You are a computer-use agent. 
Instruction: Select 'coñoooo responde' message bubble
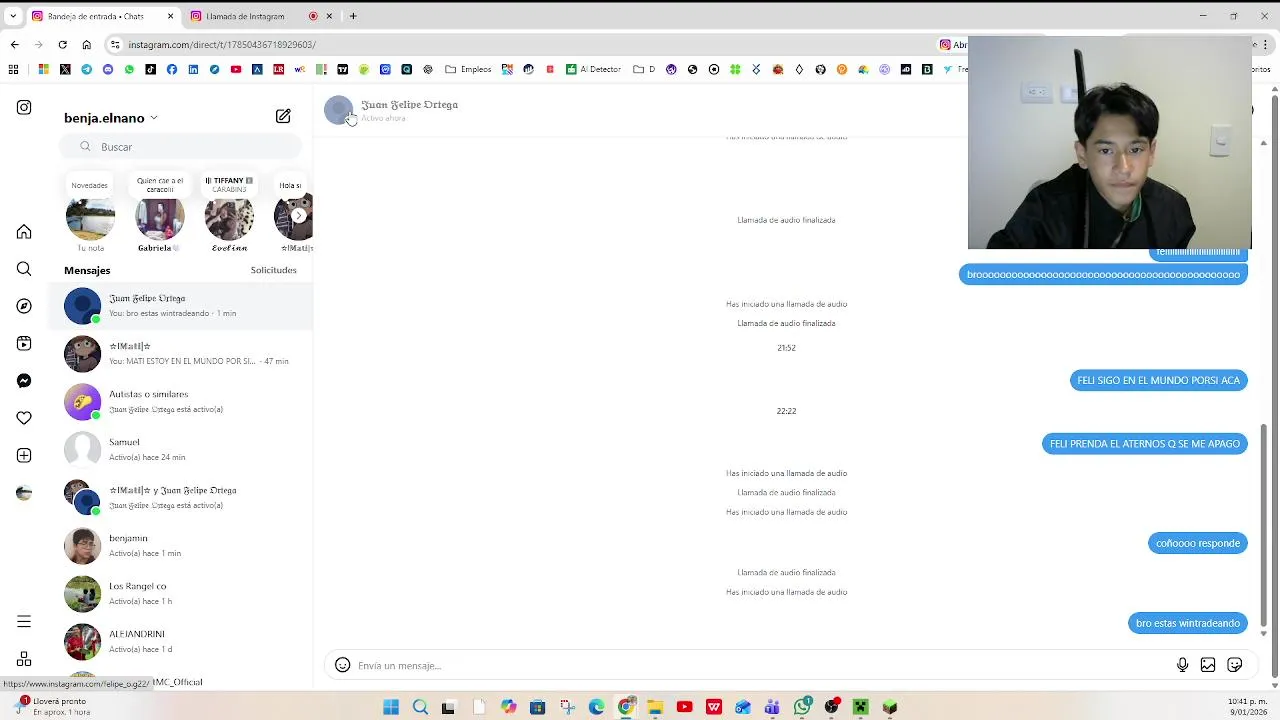1198,543
